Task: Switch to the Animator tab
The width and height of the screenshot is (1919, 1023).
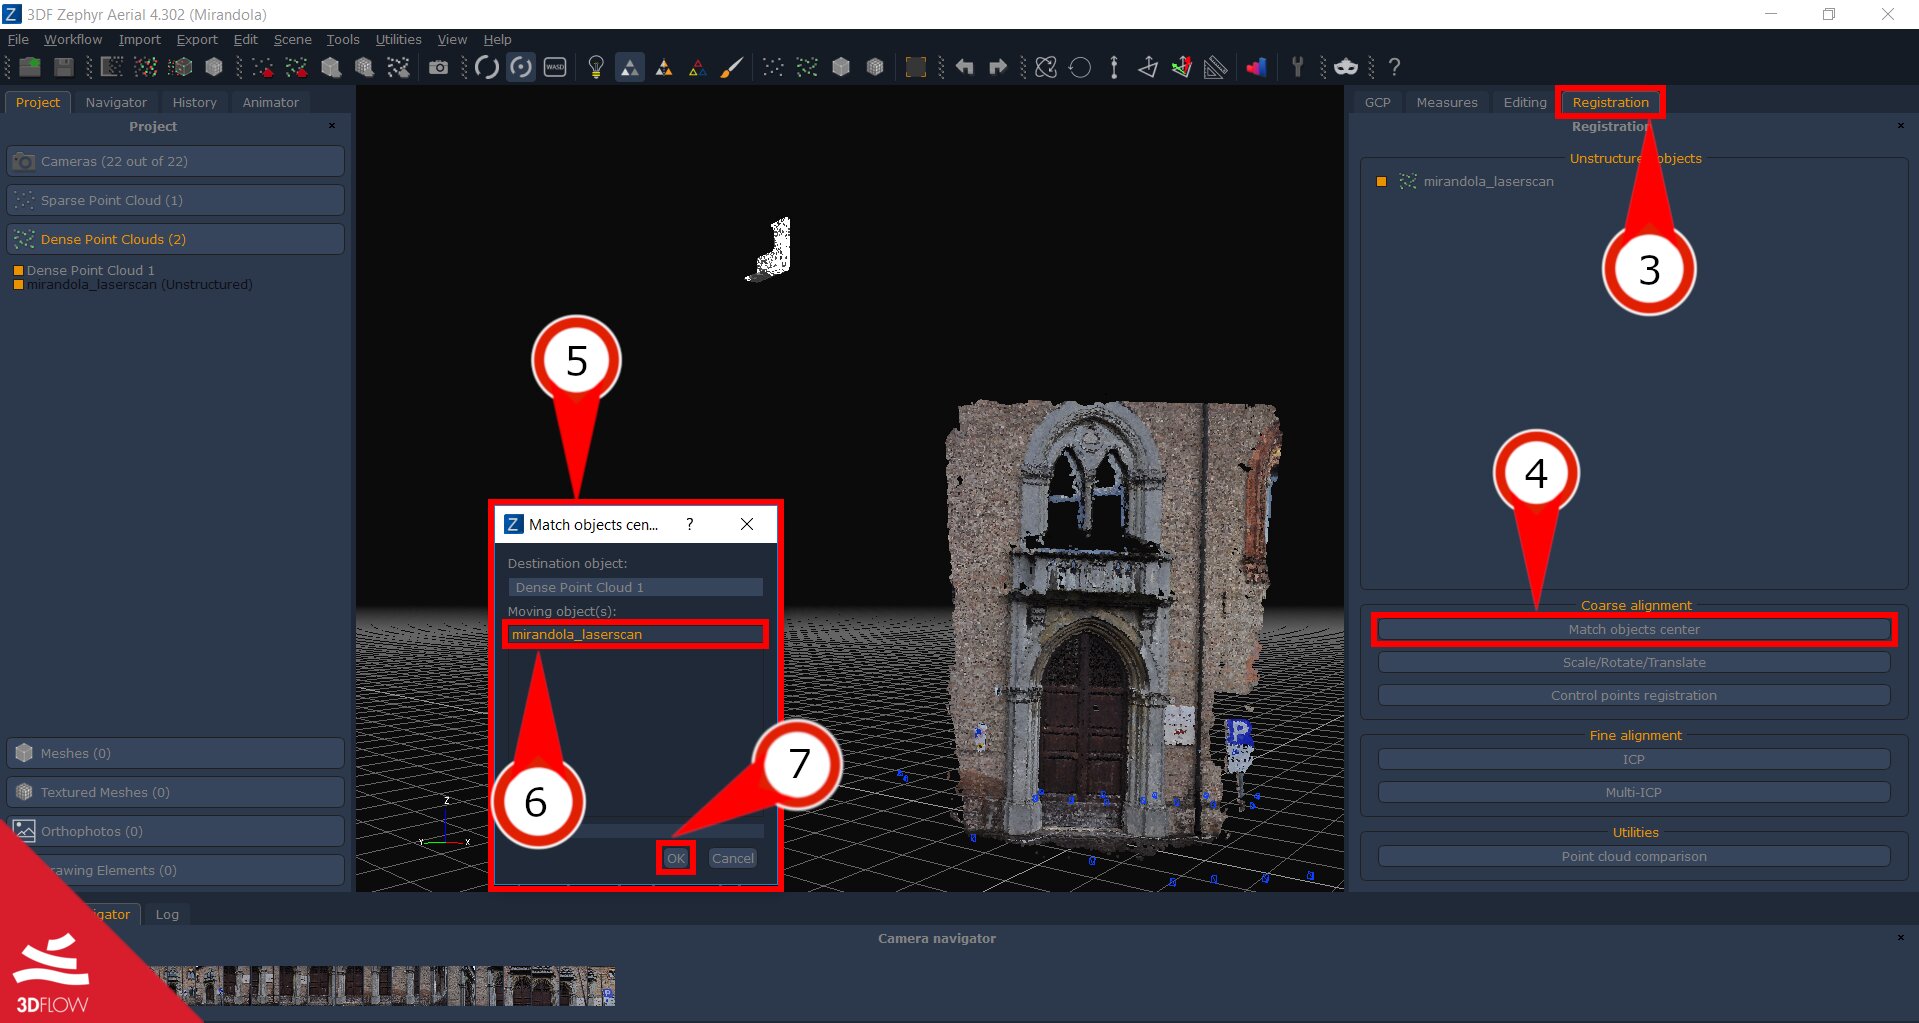Action: tap(270, 102)
